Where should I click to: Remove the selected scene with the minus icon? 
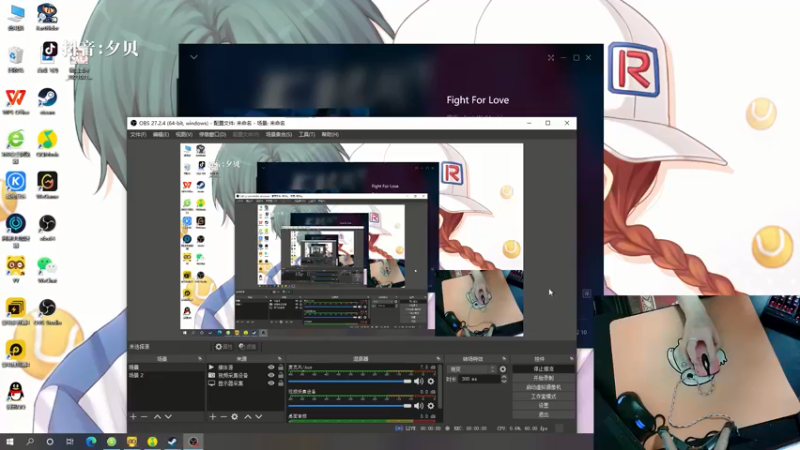144,417
